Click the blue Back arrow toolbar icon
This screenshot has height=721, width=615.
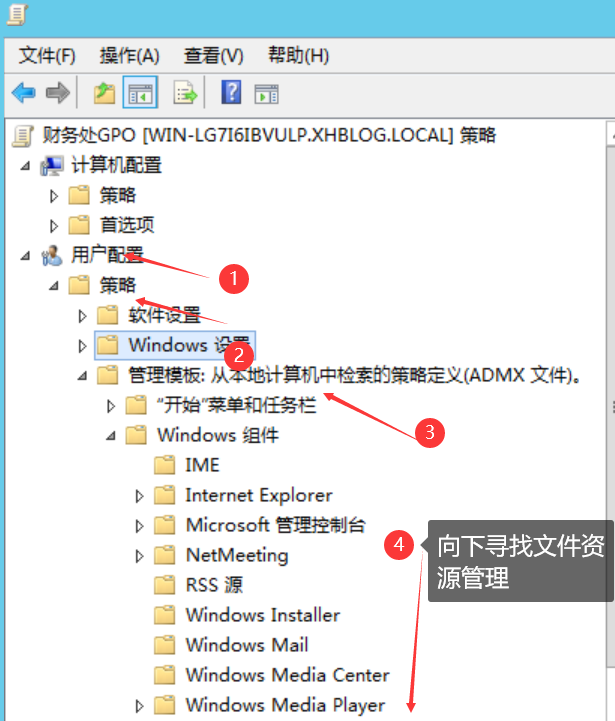(x=23, y=93)
